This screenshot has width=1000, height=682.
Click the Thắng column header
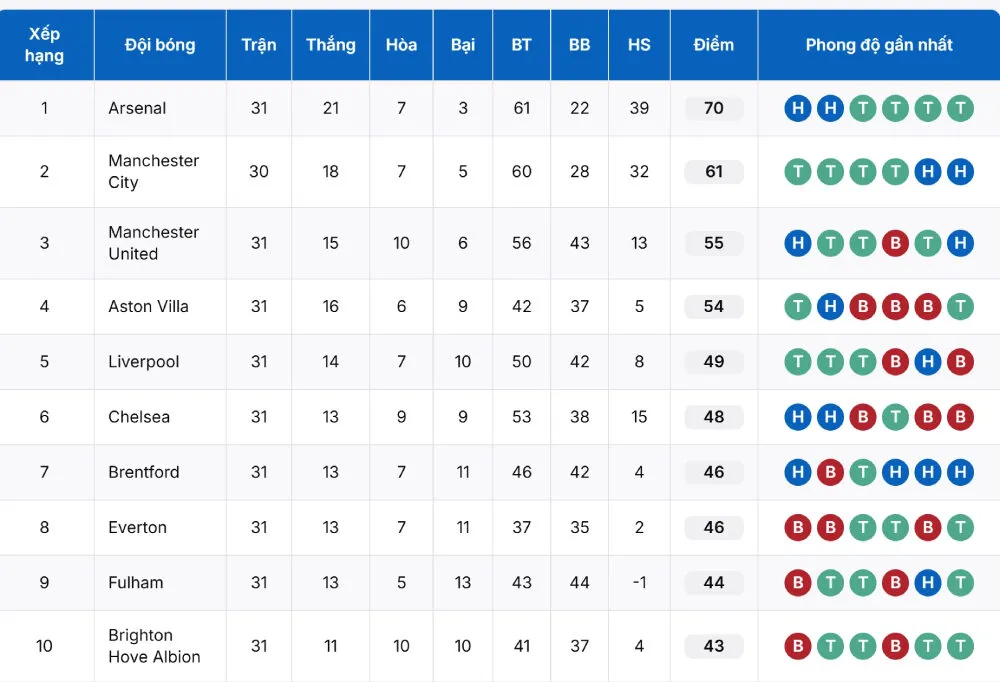pos(330,45)
